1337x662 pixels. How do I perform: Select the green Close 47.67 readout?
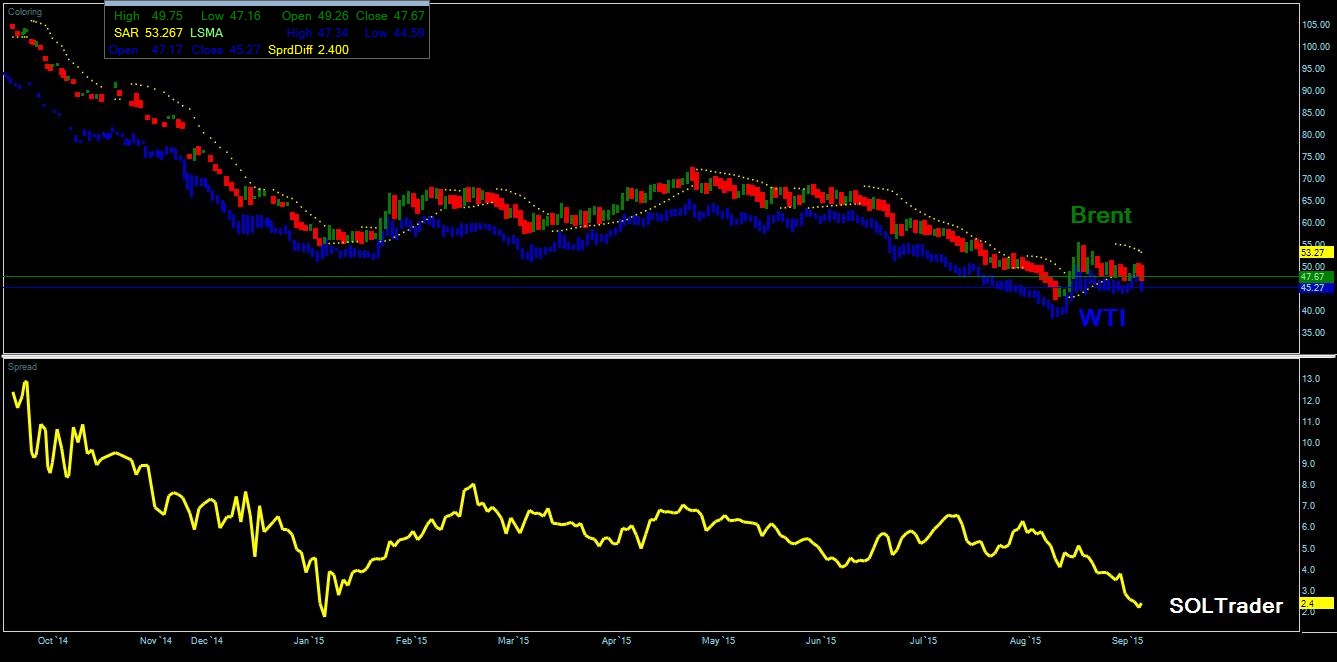click(x=390, y=16)
